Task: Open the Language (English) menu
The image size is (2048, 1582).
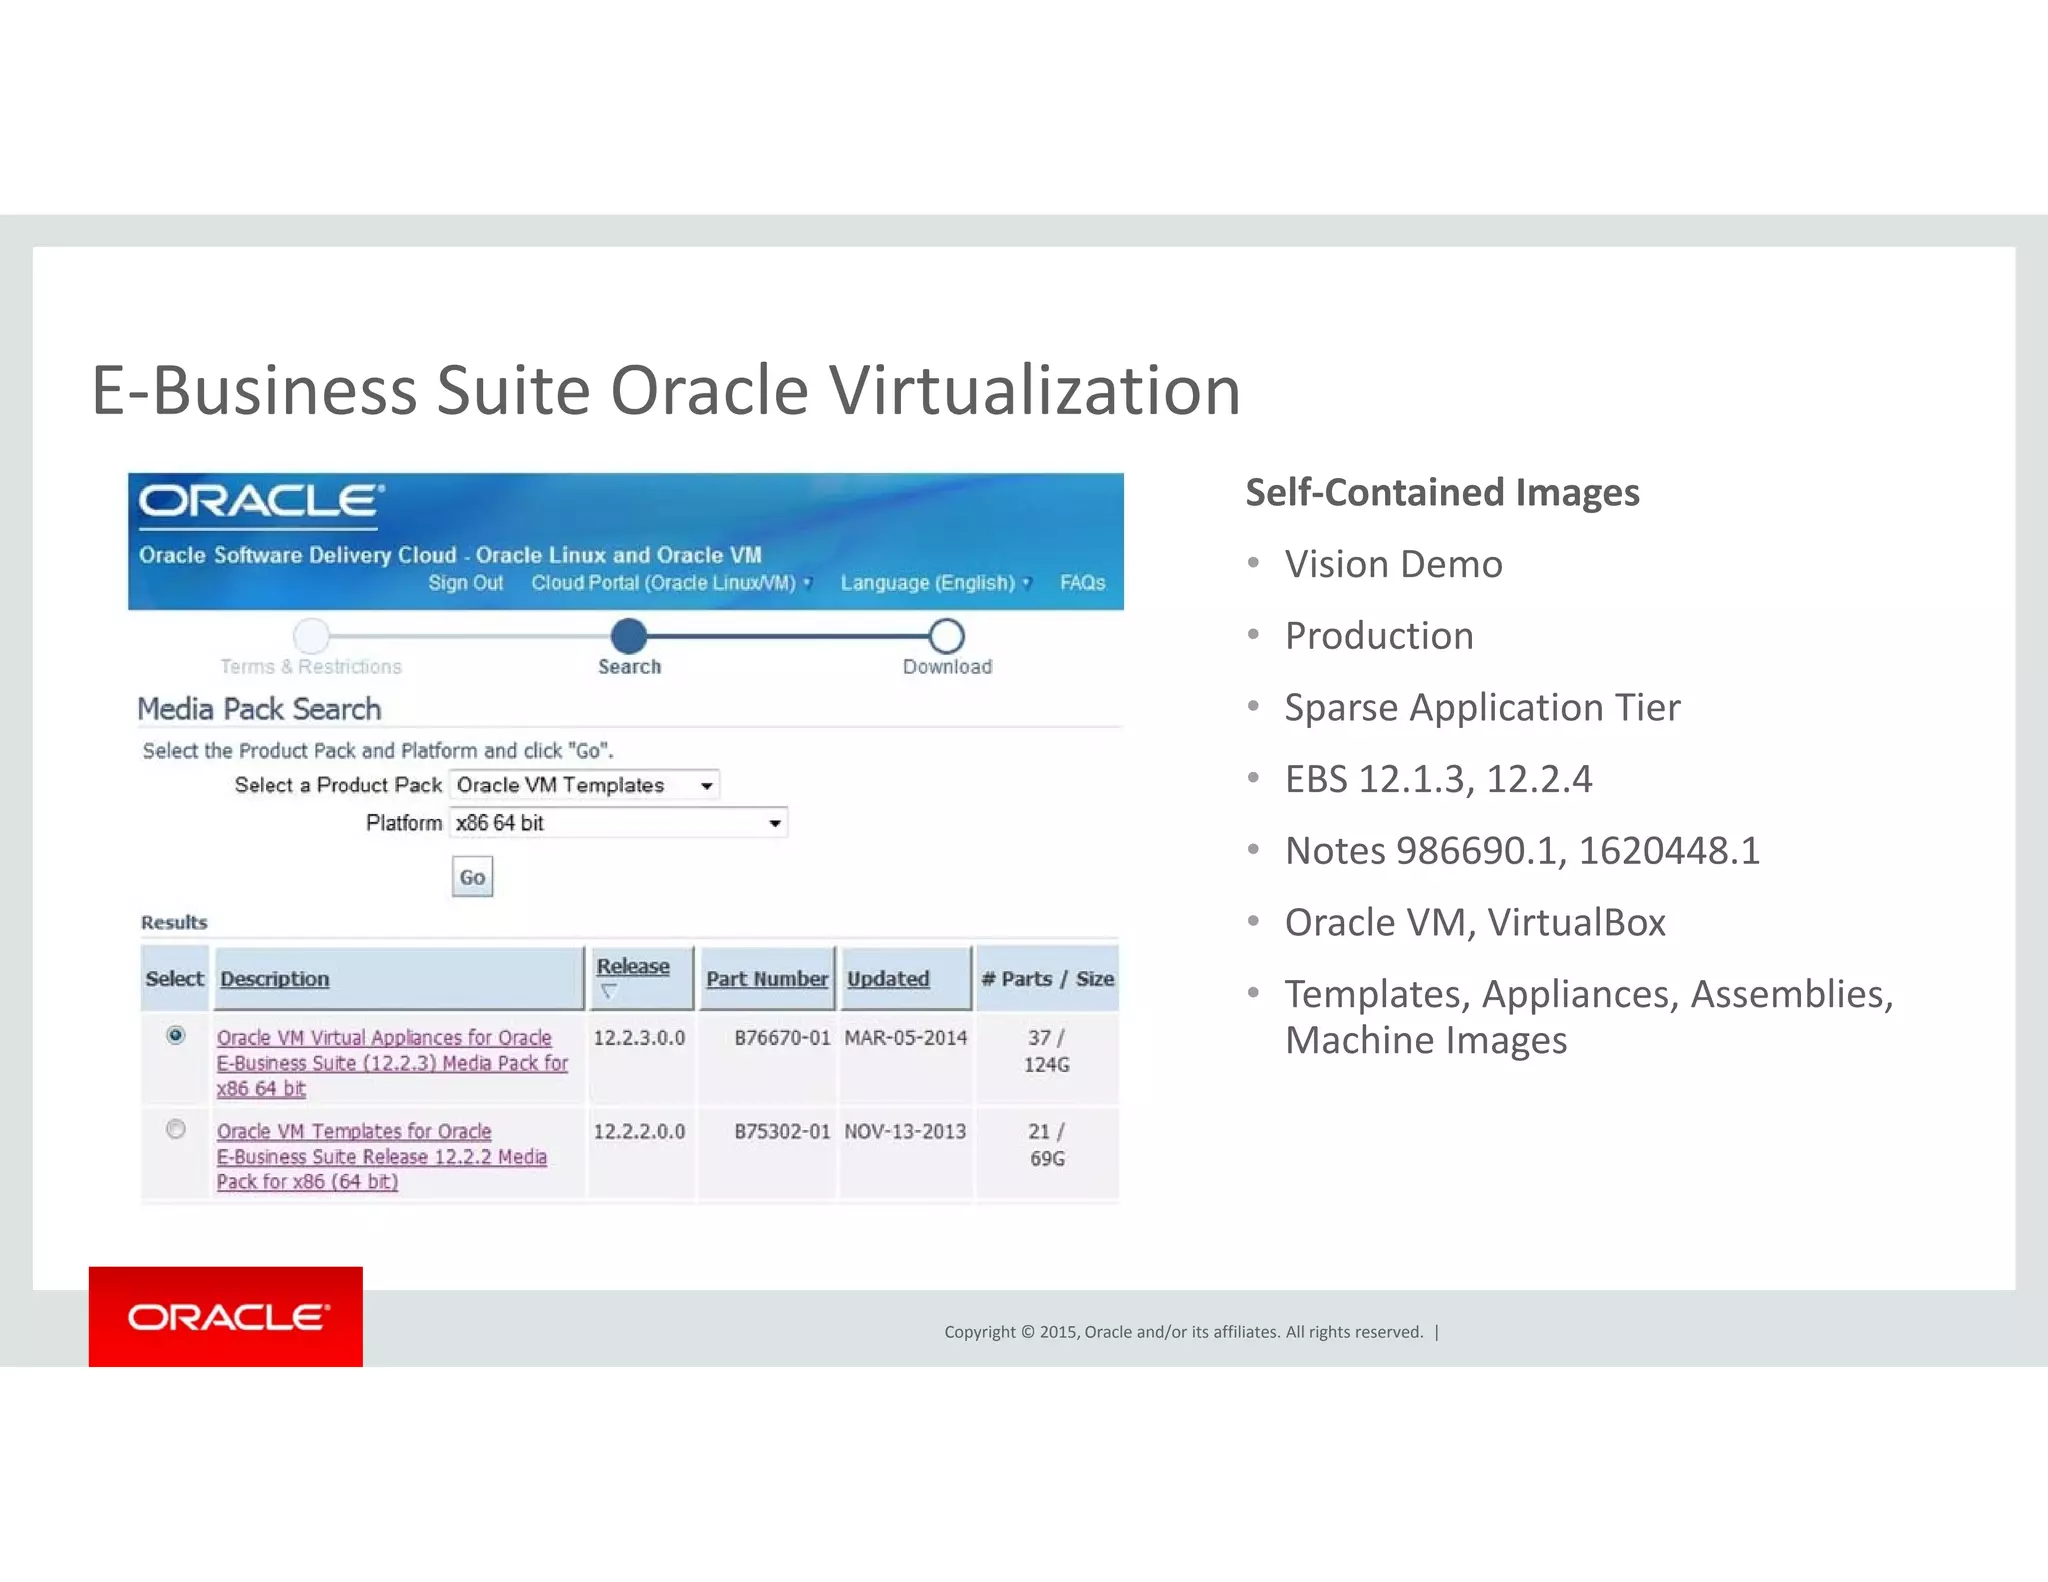Action: (935, 583)
